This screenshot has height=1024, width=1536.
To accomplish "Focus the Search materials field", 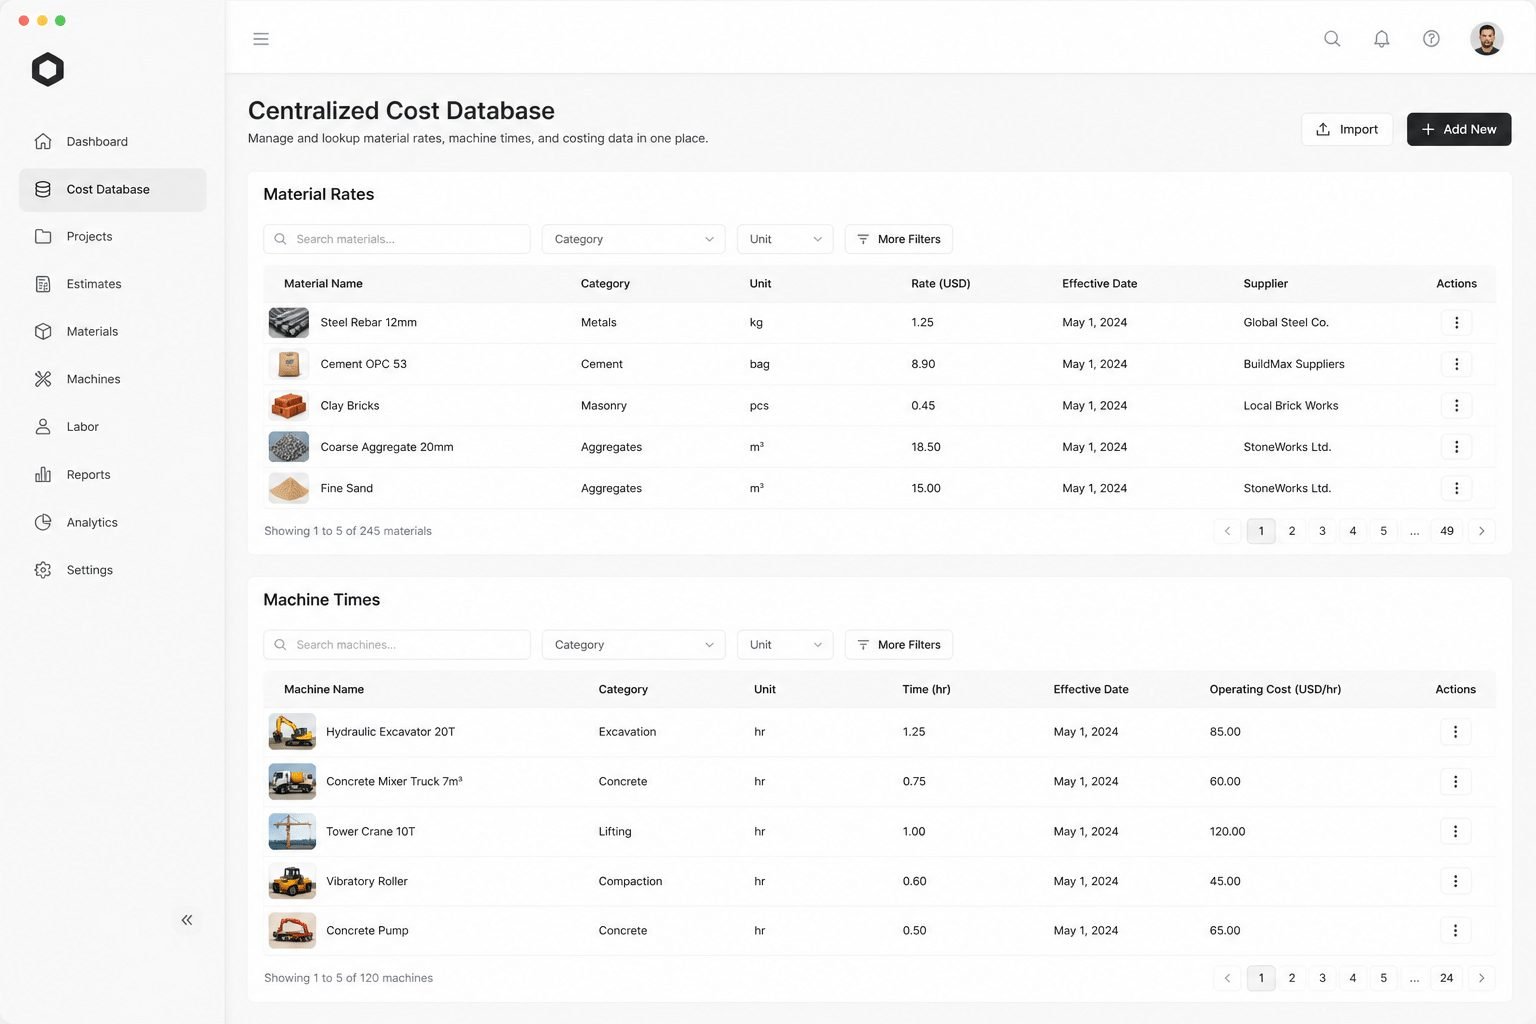I will coord(397,239).
